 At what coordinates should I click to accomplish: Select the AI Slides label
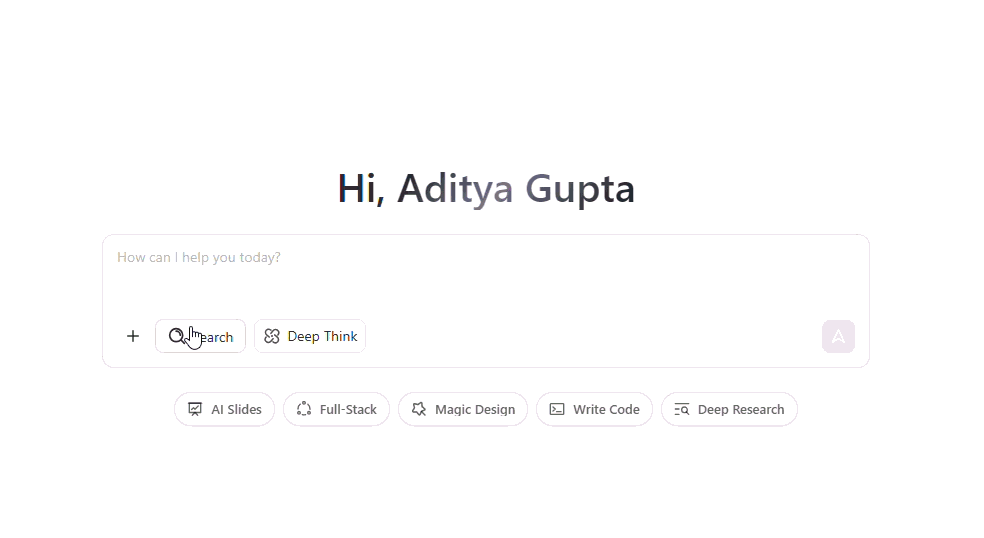pos(236,409)
